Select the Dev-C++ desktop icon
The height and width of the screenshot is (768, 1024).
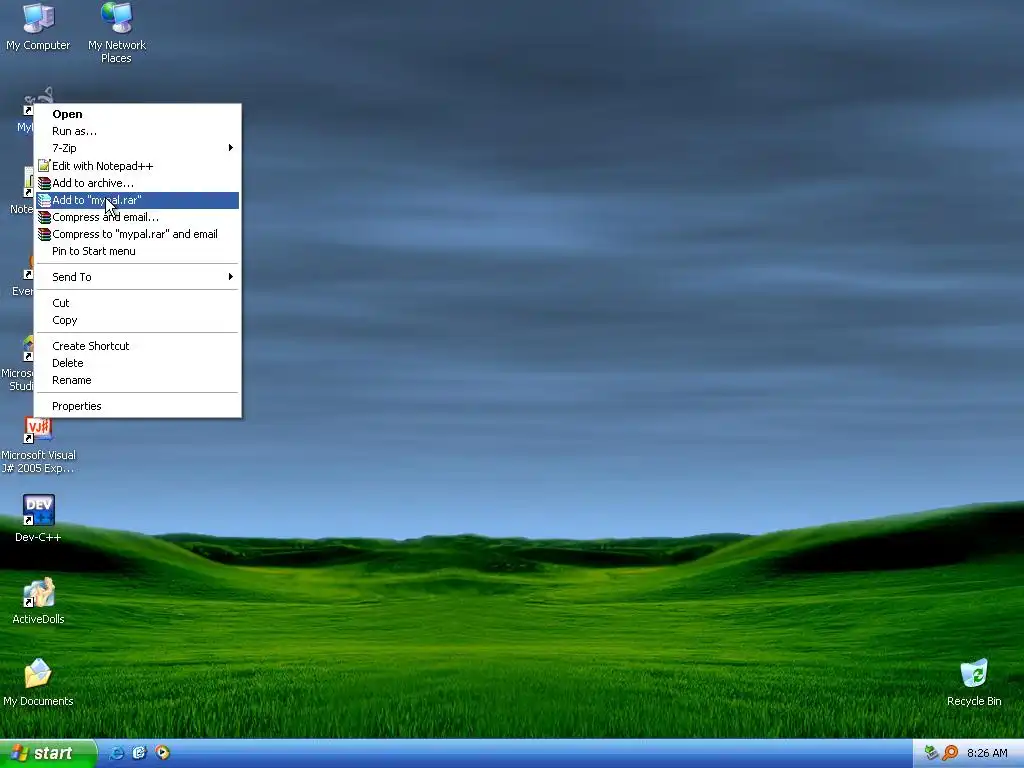[x=38, y=519]
